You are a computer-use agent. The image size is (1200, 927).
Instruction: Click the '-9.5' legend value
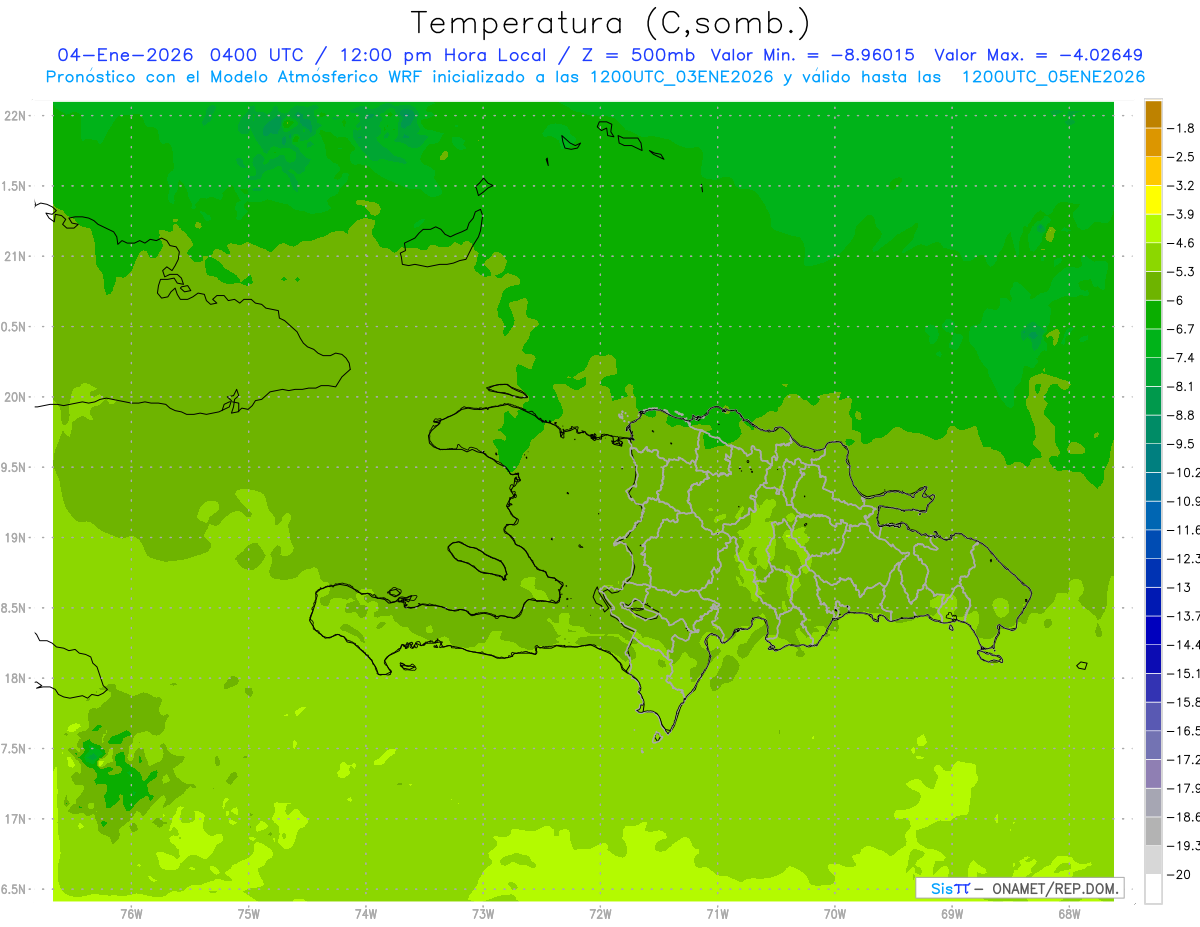pos(1181,444)
